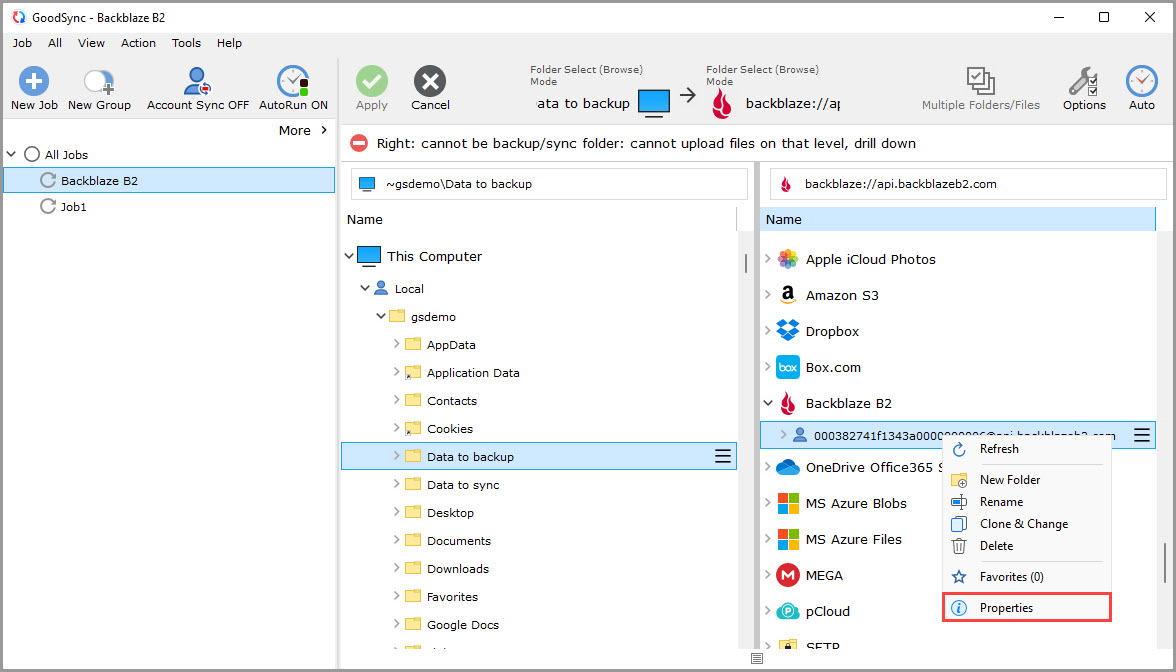This screenshot has height=672, width=1176.
Task: Expand the Dropbox entry
Action: tap(768, 330)
